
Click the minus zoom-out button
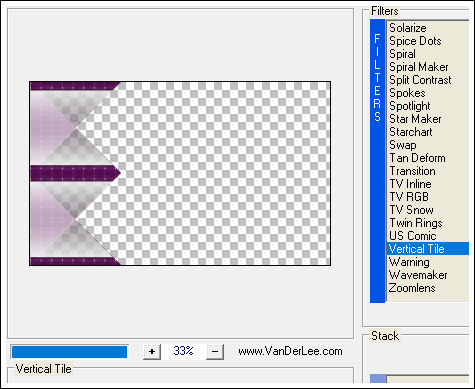(x=215, y=351)
